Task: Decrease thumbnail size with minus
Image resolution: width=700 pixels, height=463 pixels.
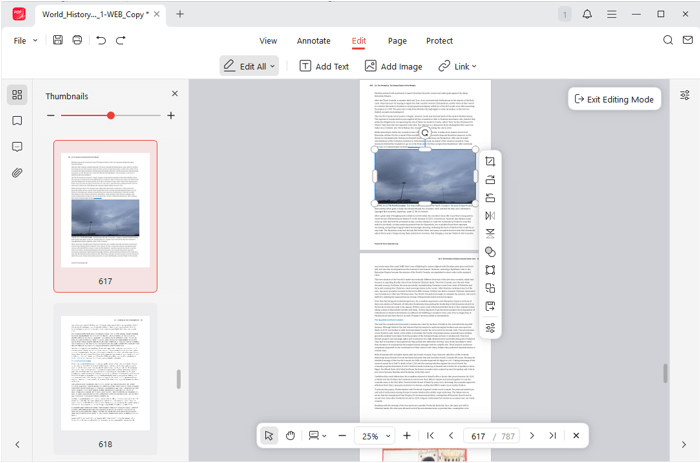Action: pyautogui.click(x=51, y=116)
